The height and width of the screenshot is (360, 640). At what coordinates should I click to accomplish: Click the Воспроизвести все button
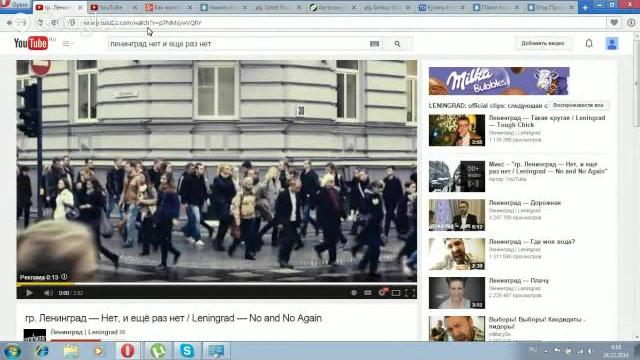click(578, 105)
